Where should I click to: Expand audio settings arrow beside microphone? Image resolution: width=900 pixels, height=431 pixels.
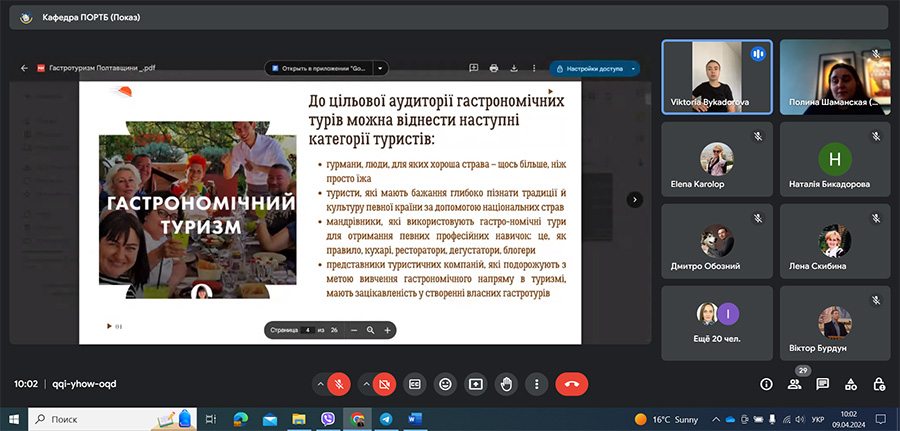[320, 383]
